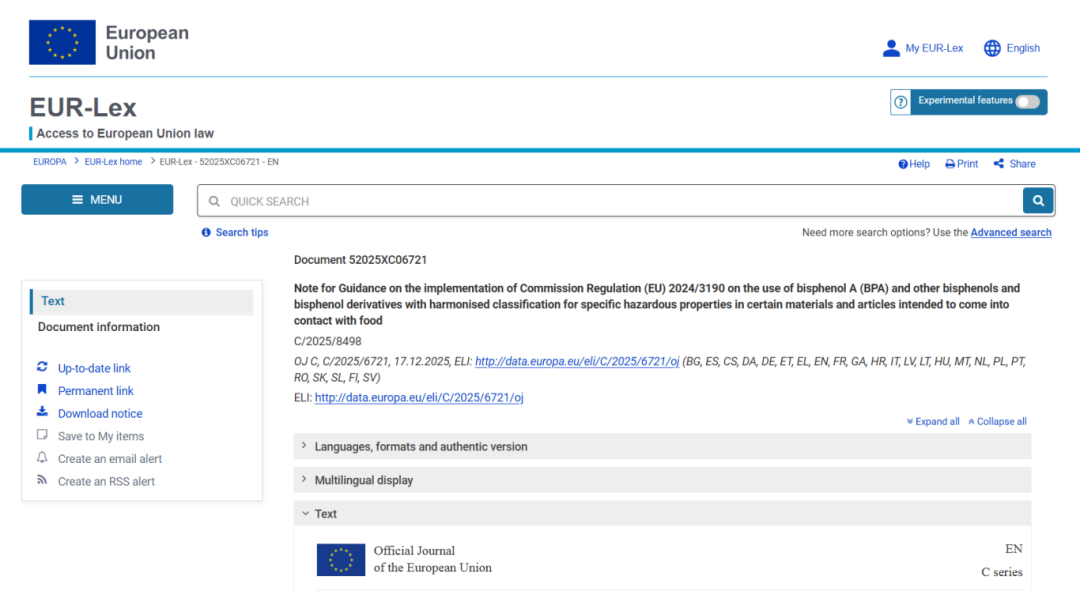
Task: Expand Languages, formats and authentic version
Action: tap(421, 447)
